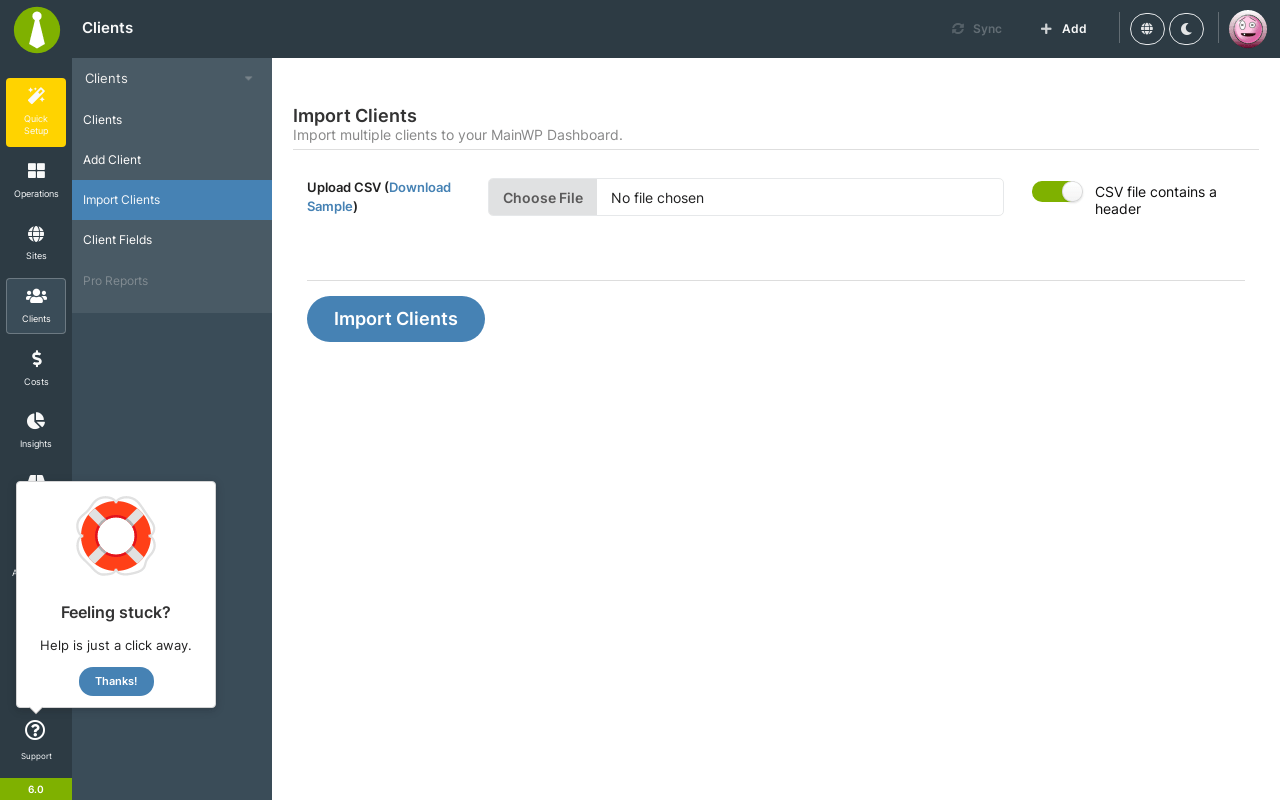Click the MainWP tie logo
The width and height of the screenshot is (1280, 800).
click(x=37, y=29)
